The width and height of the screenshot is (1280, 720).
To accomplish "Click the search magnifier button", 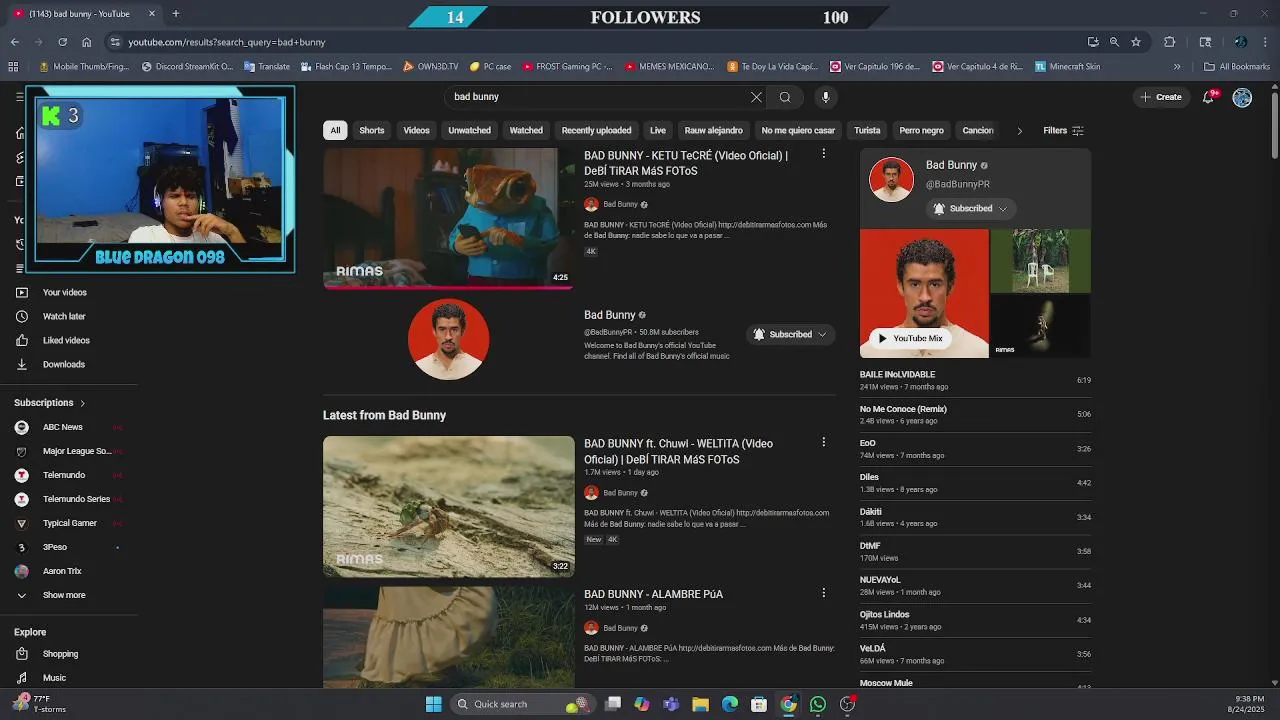I will click(785, 97).
